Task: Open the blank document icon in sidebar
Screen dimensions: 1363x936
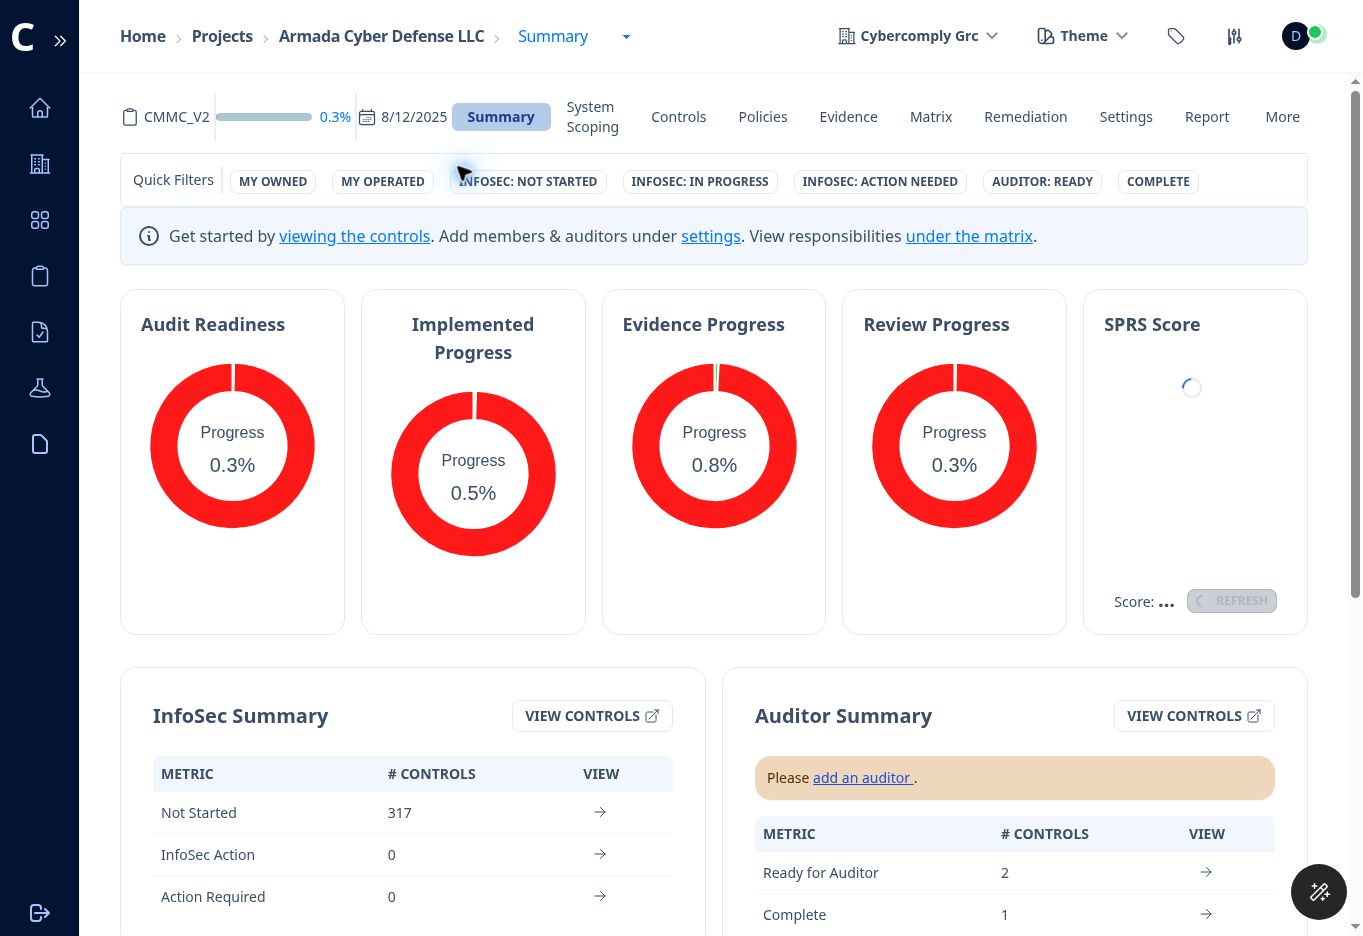Action: pos(40,444)
